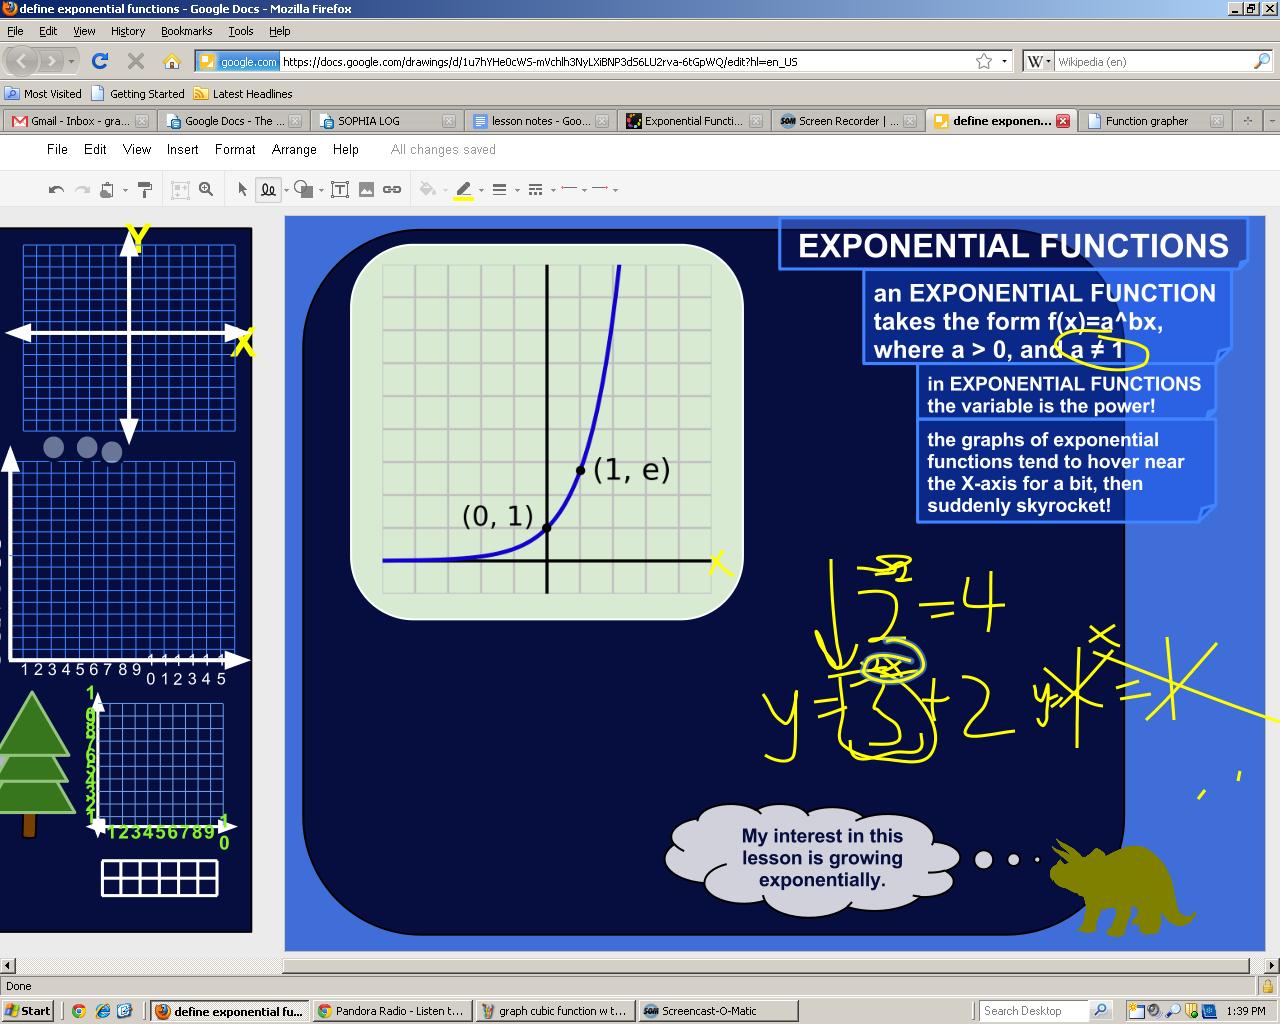Screen dimensions: 1280x1024
Task: Click the Undo arrow icon
Action: click(x=56, y=189)
